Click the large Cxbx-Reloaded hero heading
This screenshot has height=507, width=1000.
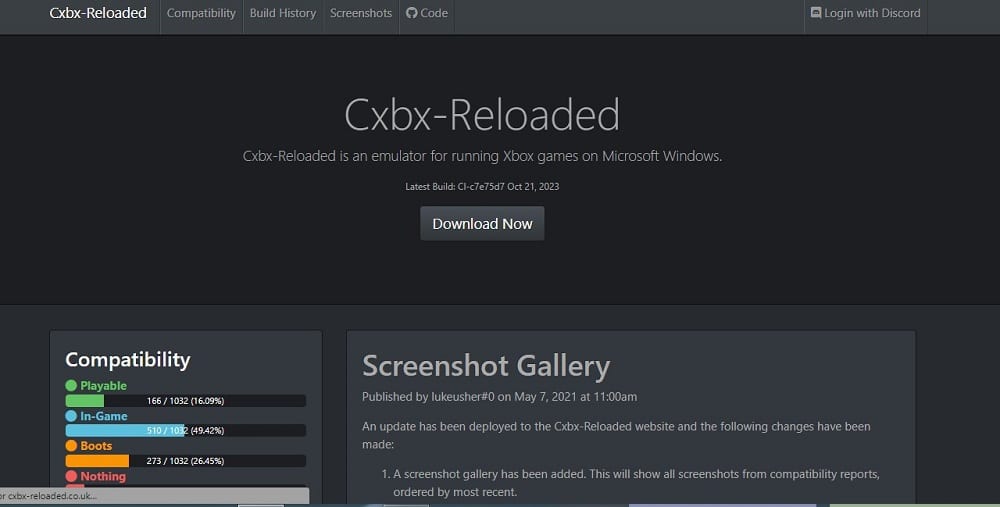pyautogui.click(x=482, y=115)
